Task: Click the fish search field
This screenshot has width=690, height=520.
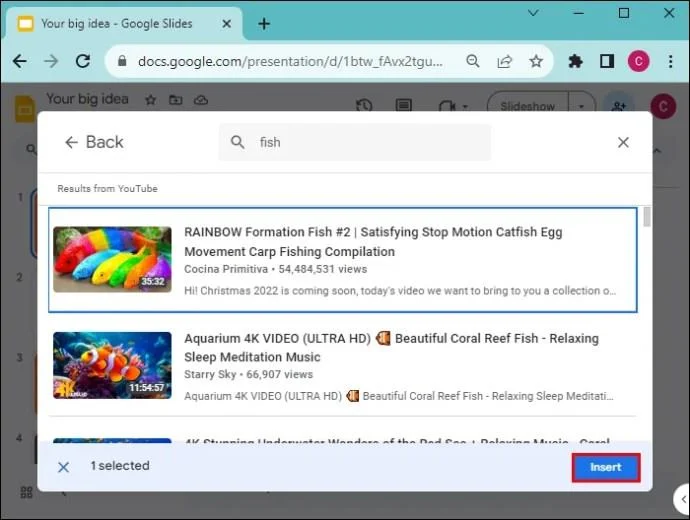Action: pyautogui.click(x=355, y=142)
